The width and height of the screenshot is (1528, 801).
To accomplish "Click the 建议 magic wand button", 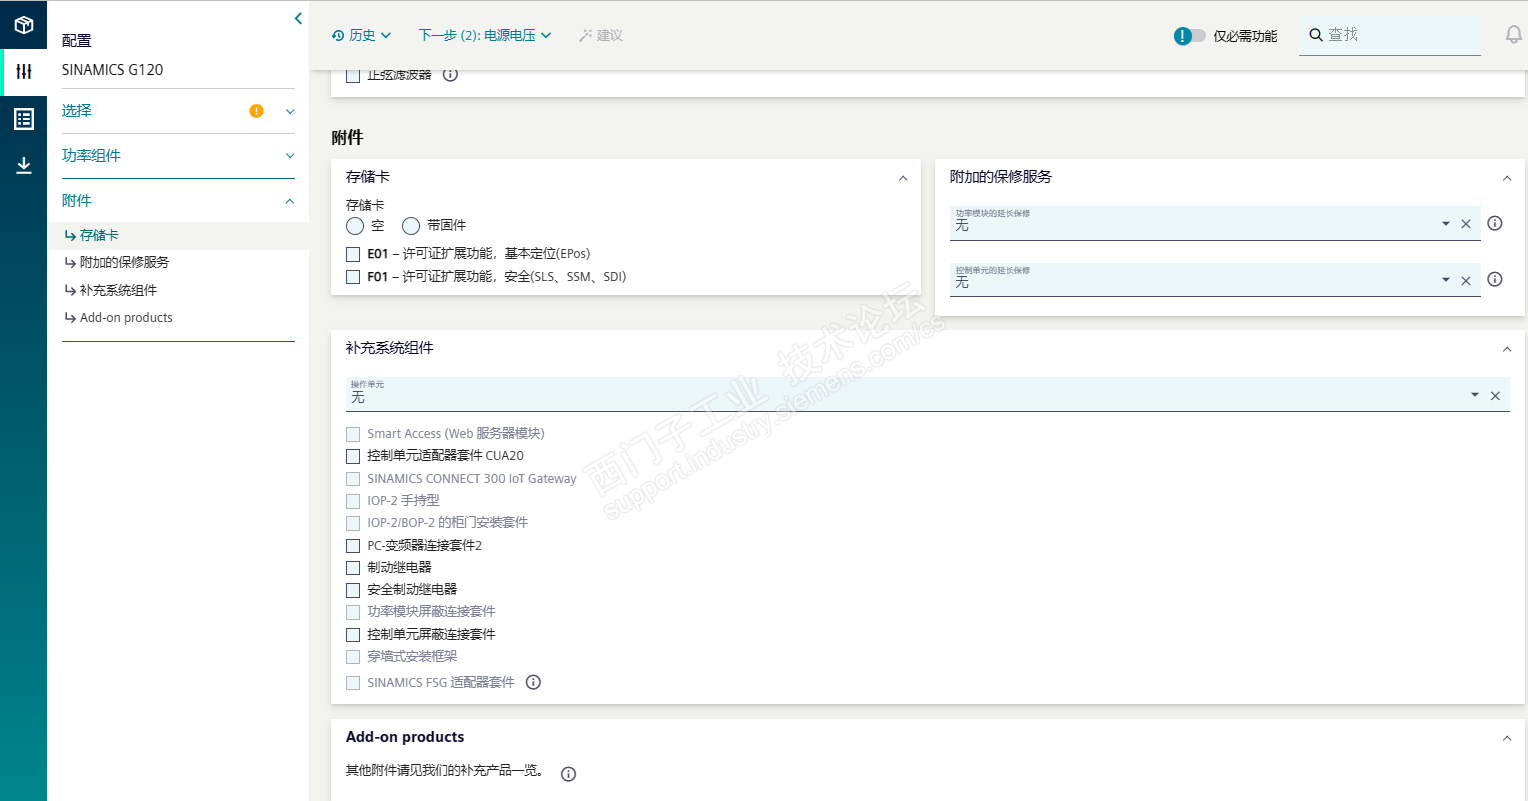I will pyautogui.click(x=600, y=35).
